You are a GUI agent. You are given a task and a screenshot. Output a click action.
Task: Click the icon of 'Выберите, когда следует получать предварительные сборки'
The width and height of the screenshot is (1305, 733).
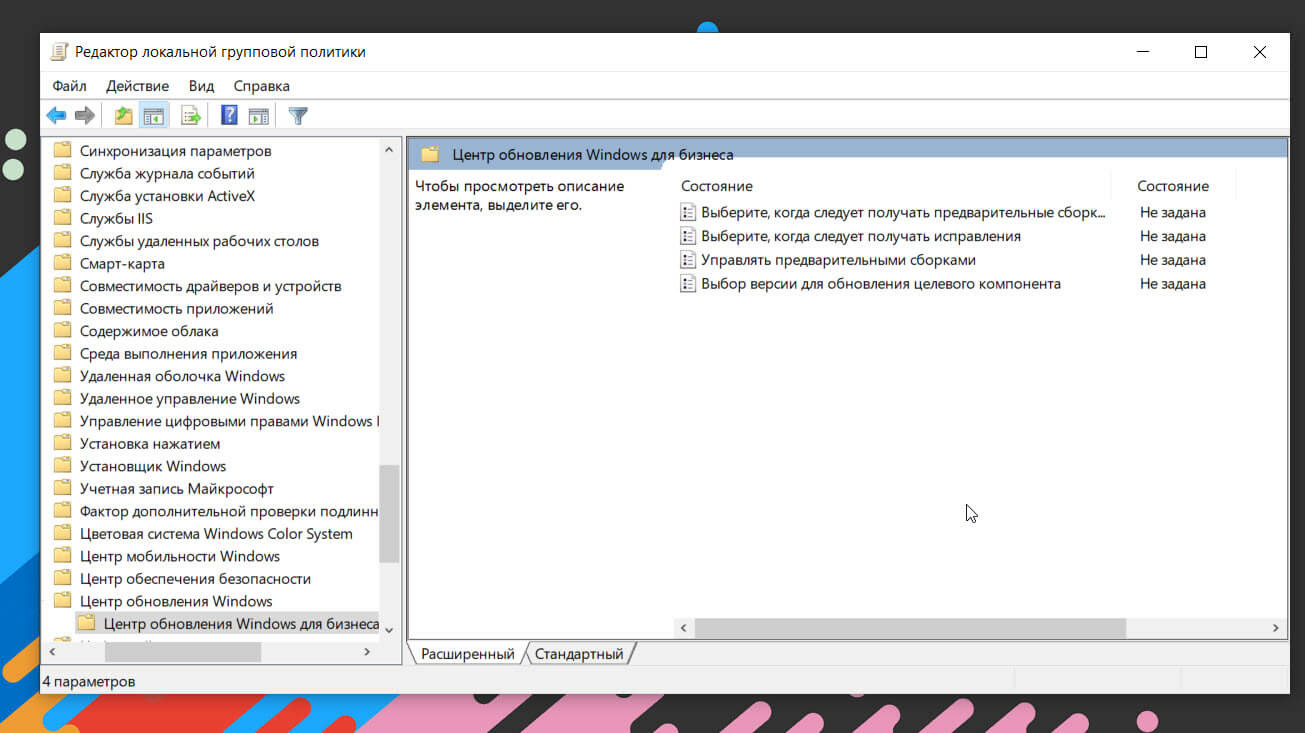[688, 212]
